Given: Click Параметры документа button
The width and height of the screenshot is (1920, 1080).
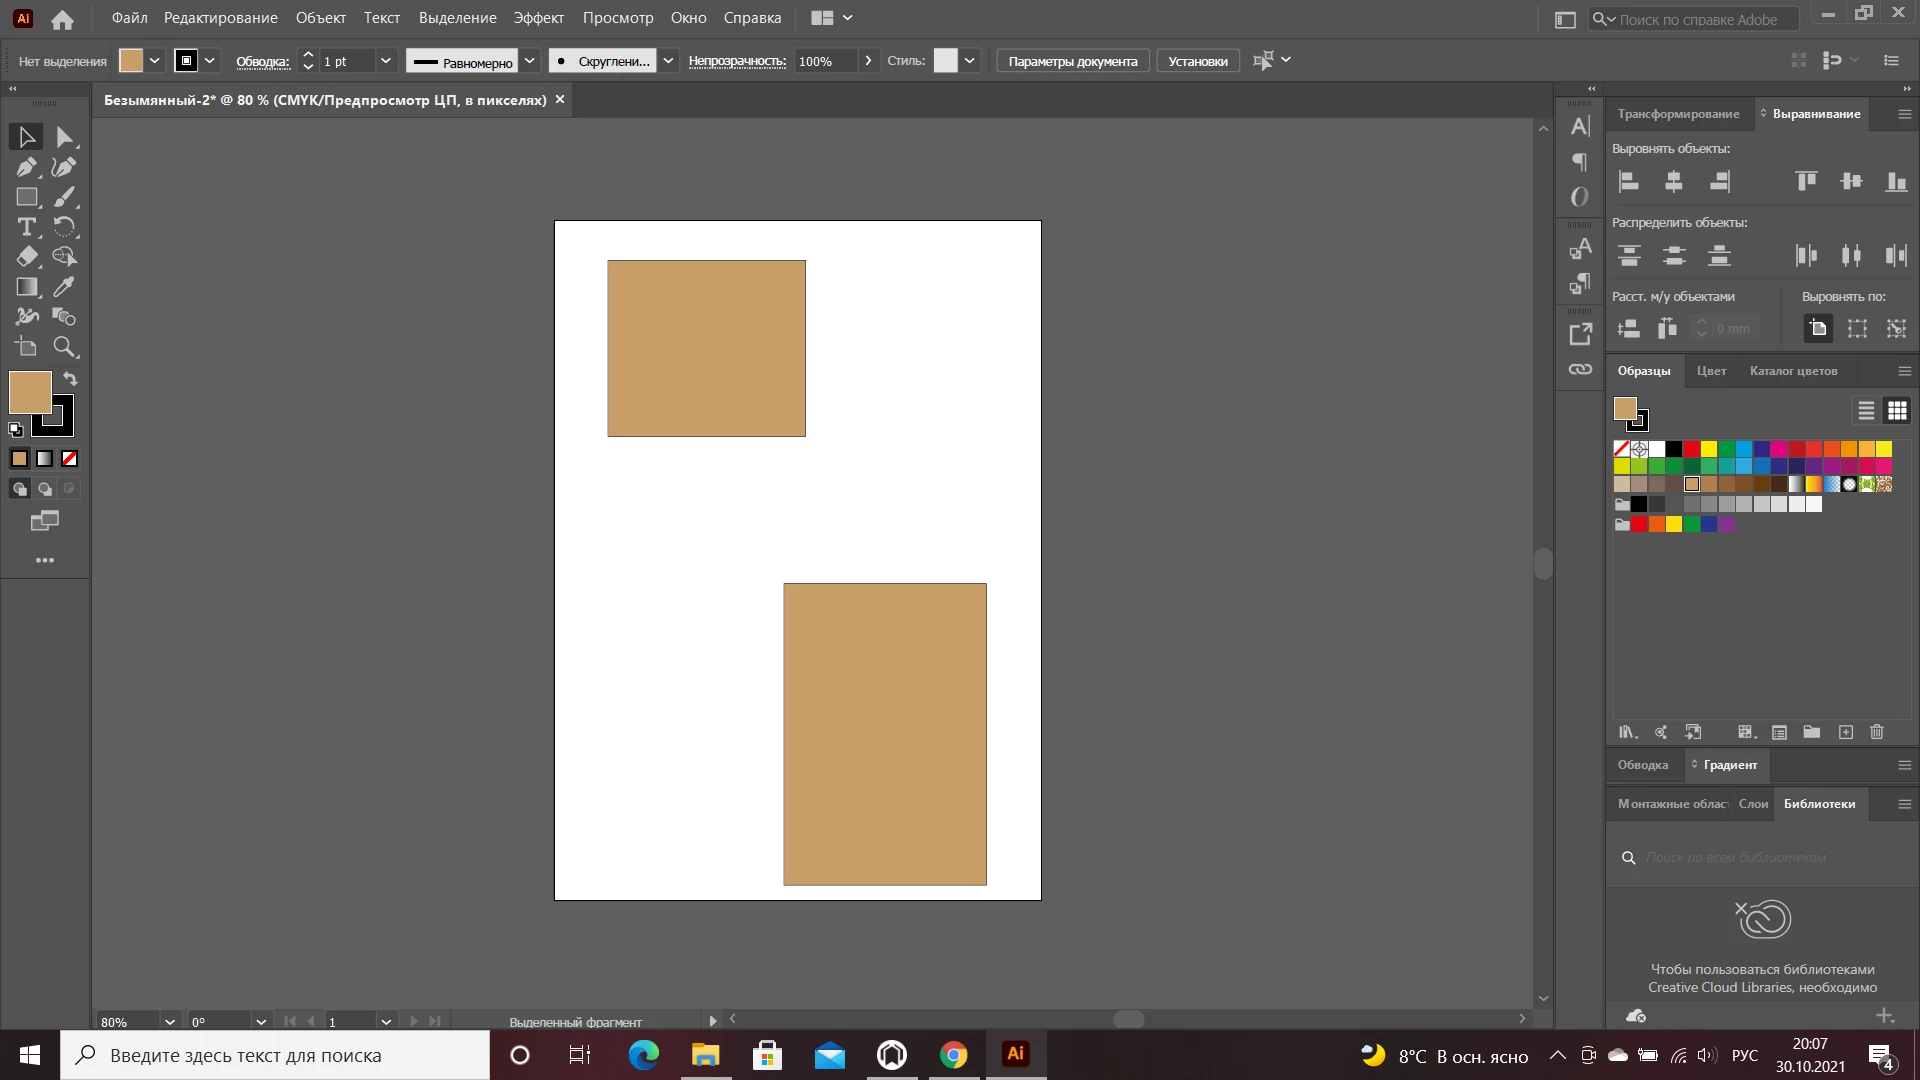Looking at the screenshot, I should click(x=1072, y=61).
